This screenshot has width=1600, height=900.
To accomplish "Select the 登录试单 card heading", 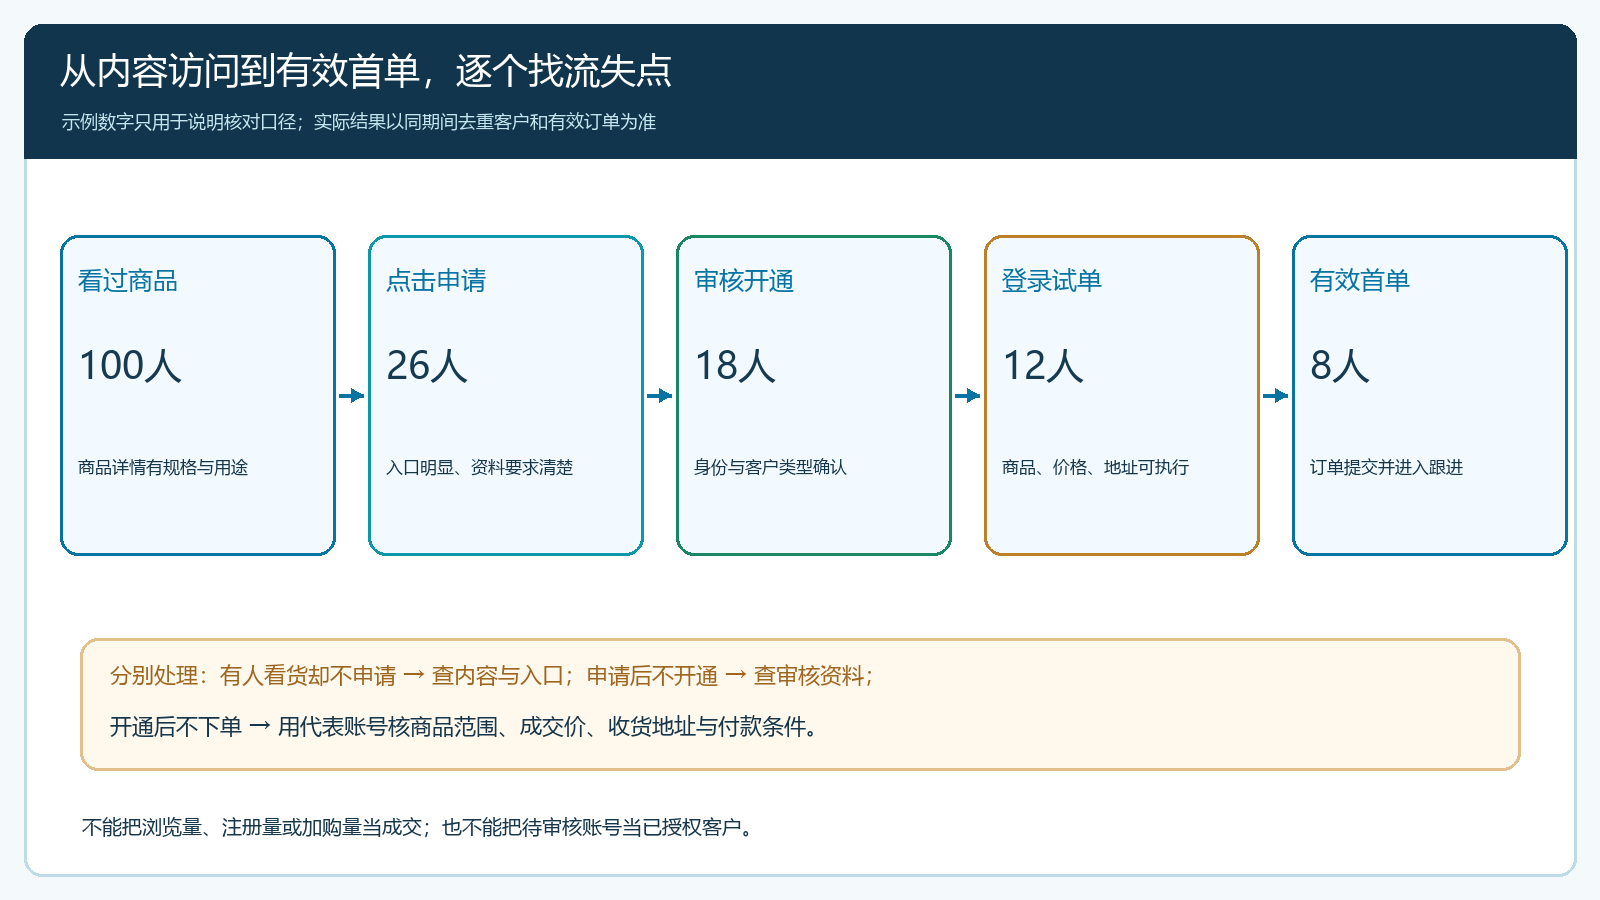I will (x=1052, y=281).
